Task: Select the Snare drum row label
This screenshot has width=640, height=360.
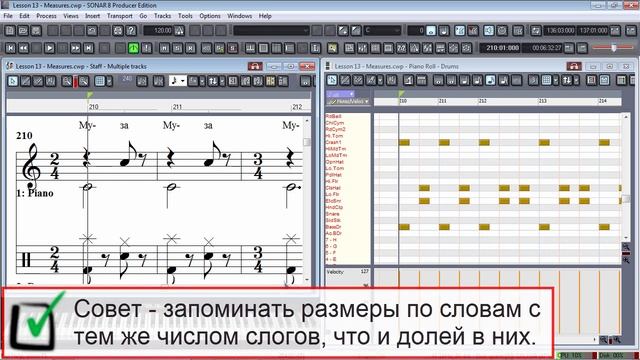Action: click(332, 214)
